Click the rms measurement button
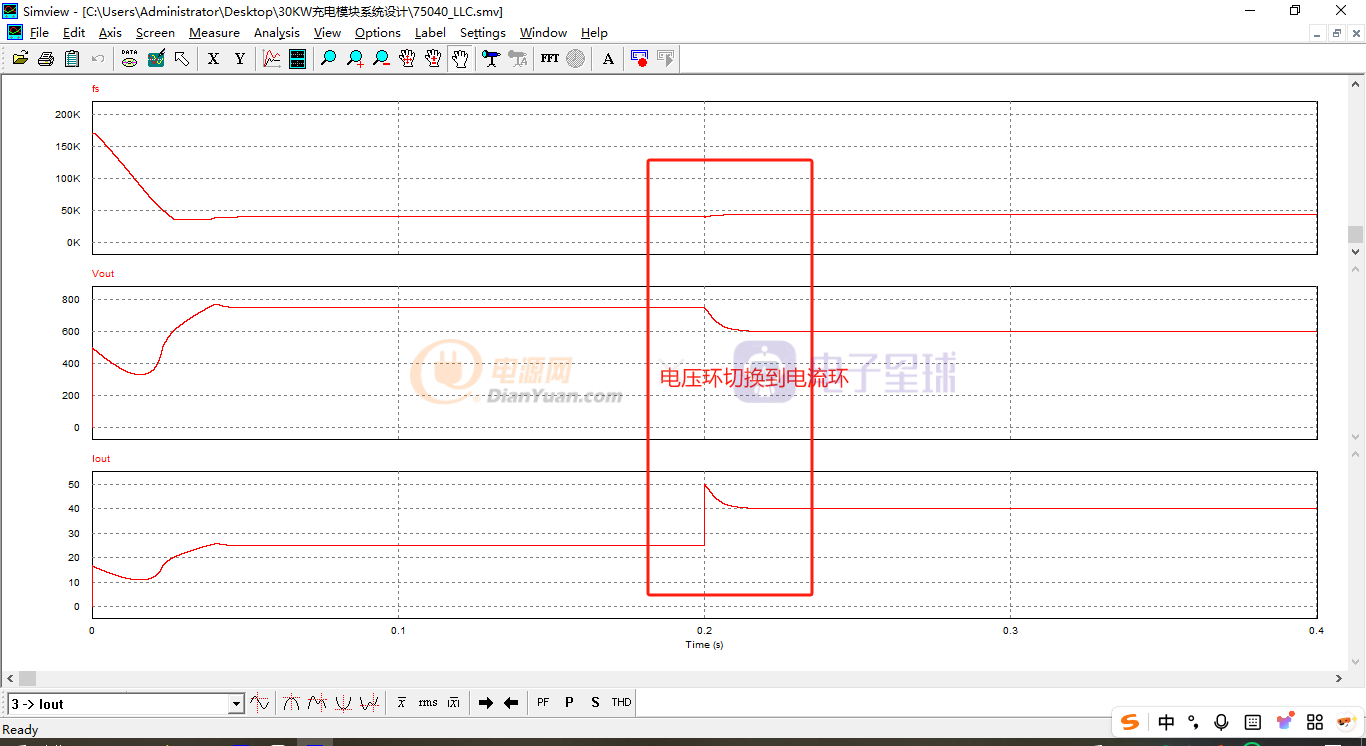This screenshot has height=746, width=1366. coord(428,703)
